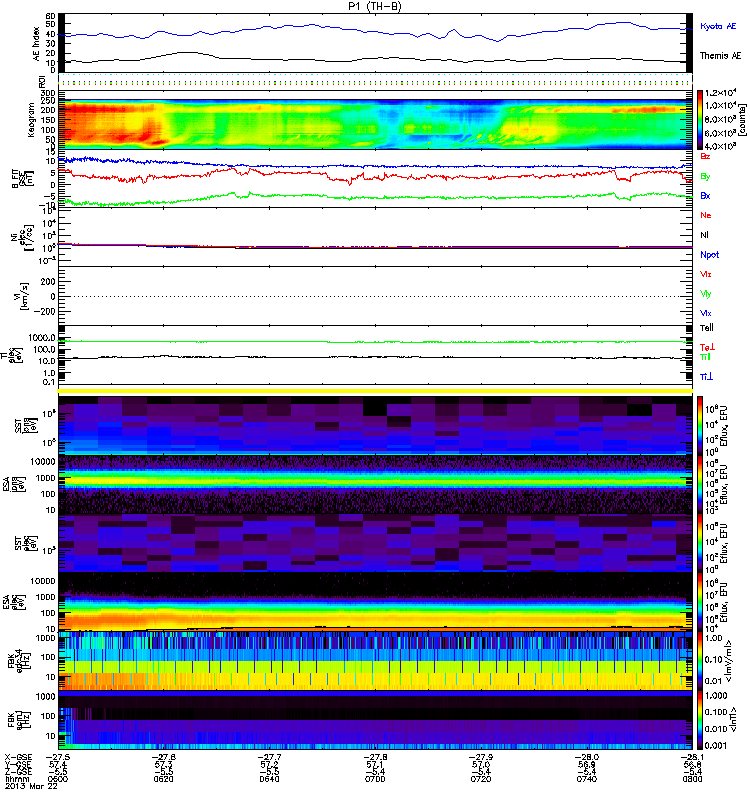Click the "-27.5" X-GSE position value
Screen dimensions: 750x800
(x=58, y=758)
